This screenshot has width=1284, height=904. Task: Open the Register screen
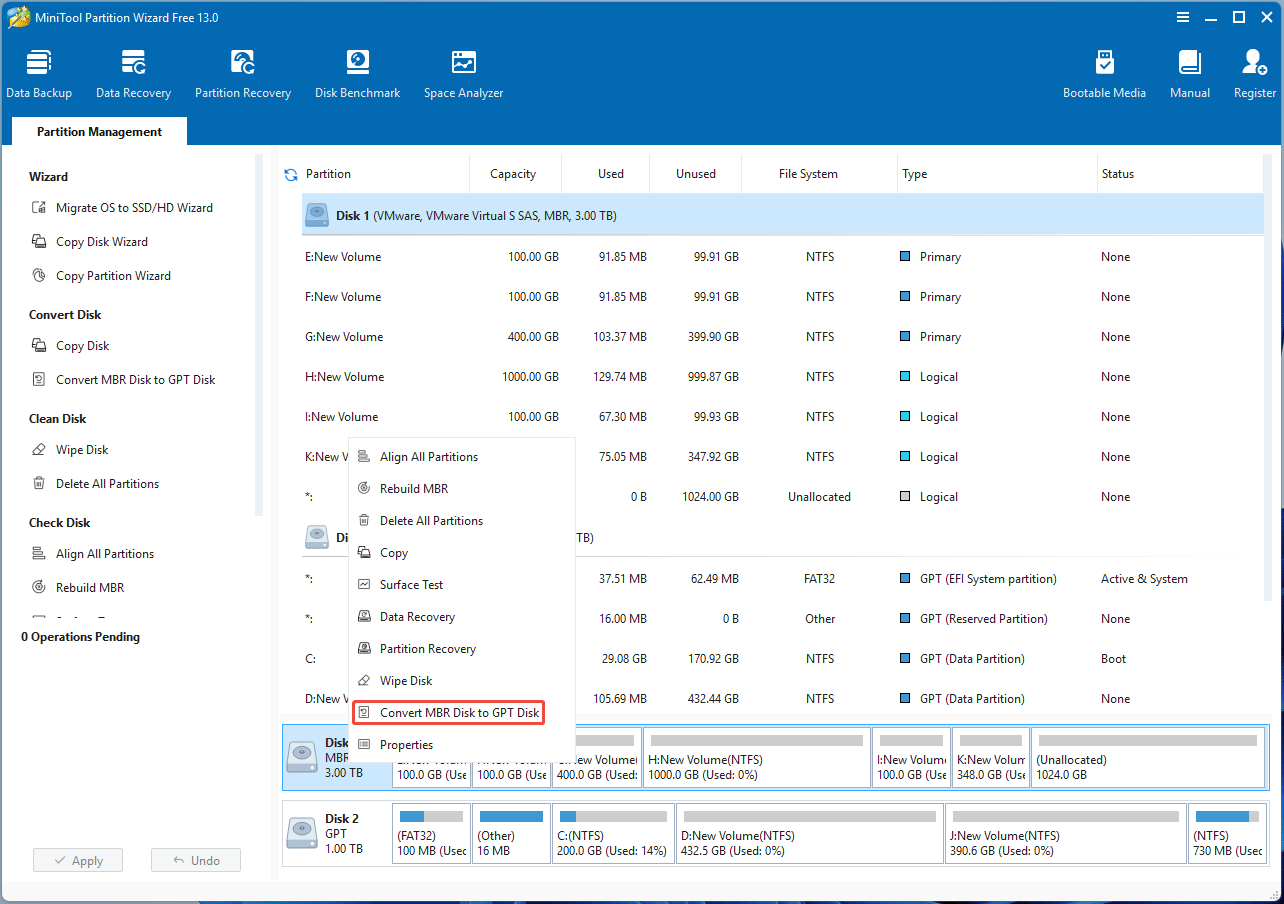click(x=1253, y=73)
